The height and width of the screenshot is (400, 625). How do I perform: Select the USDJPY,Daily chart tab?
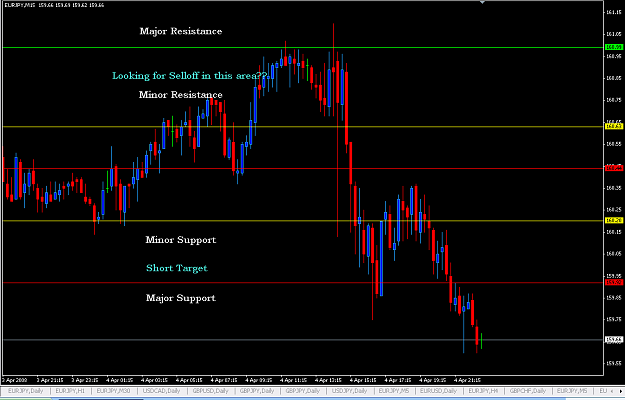pos(349,391)
